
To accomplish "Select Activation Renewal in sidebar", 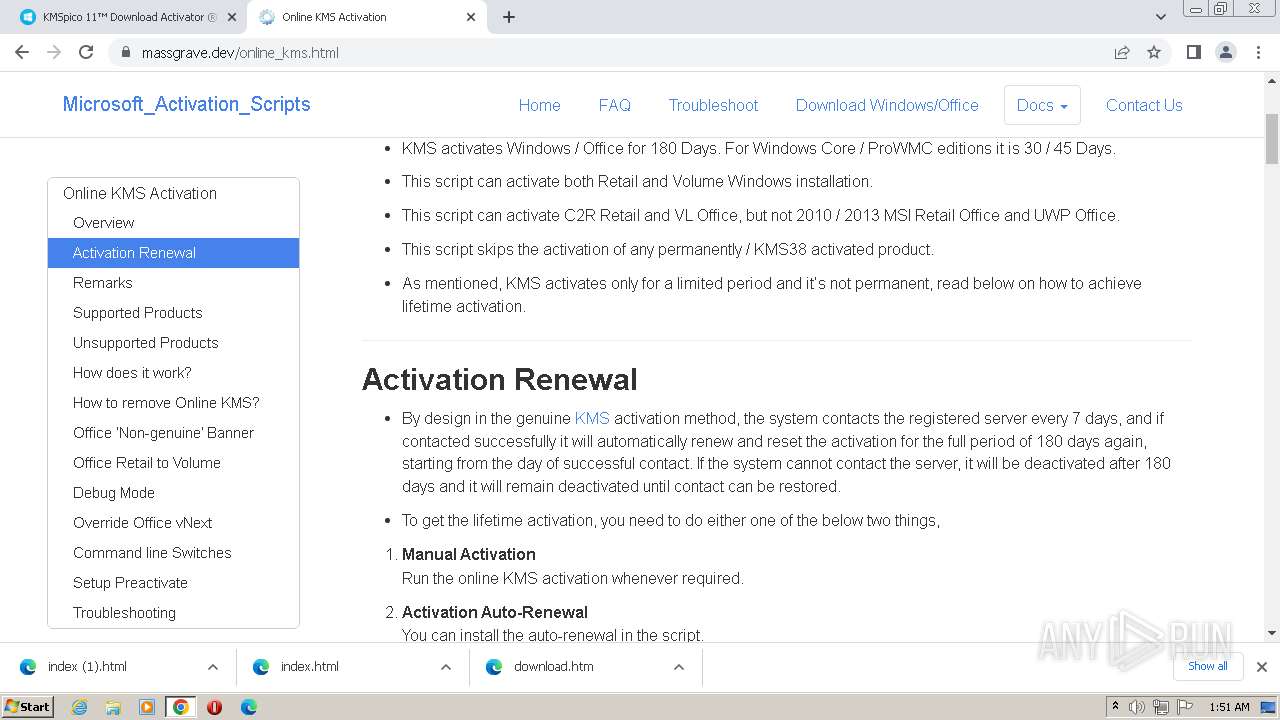I will click(173, 253).
